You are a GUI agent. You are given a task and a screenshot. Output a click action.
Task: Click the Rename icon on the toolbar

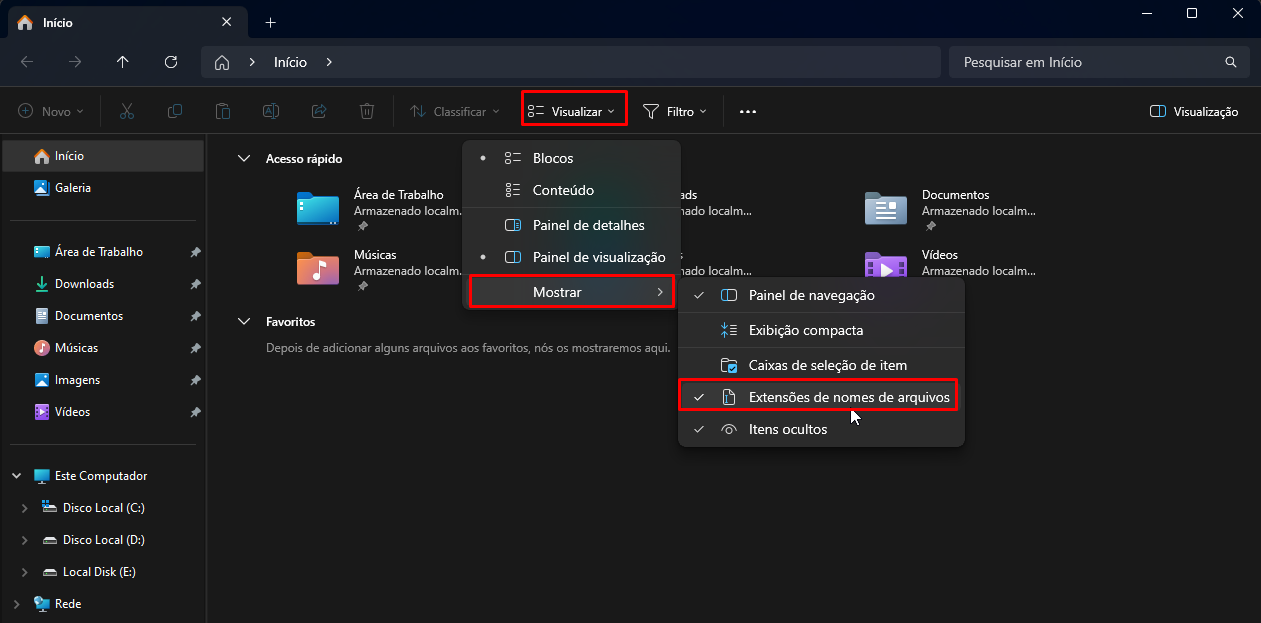tap(270, 111)
